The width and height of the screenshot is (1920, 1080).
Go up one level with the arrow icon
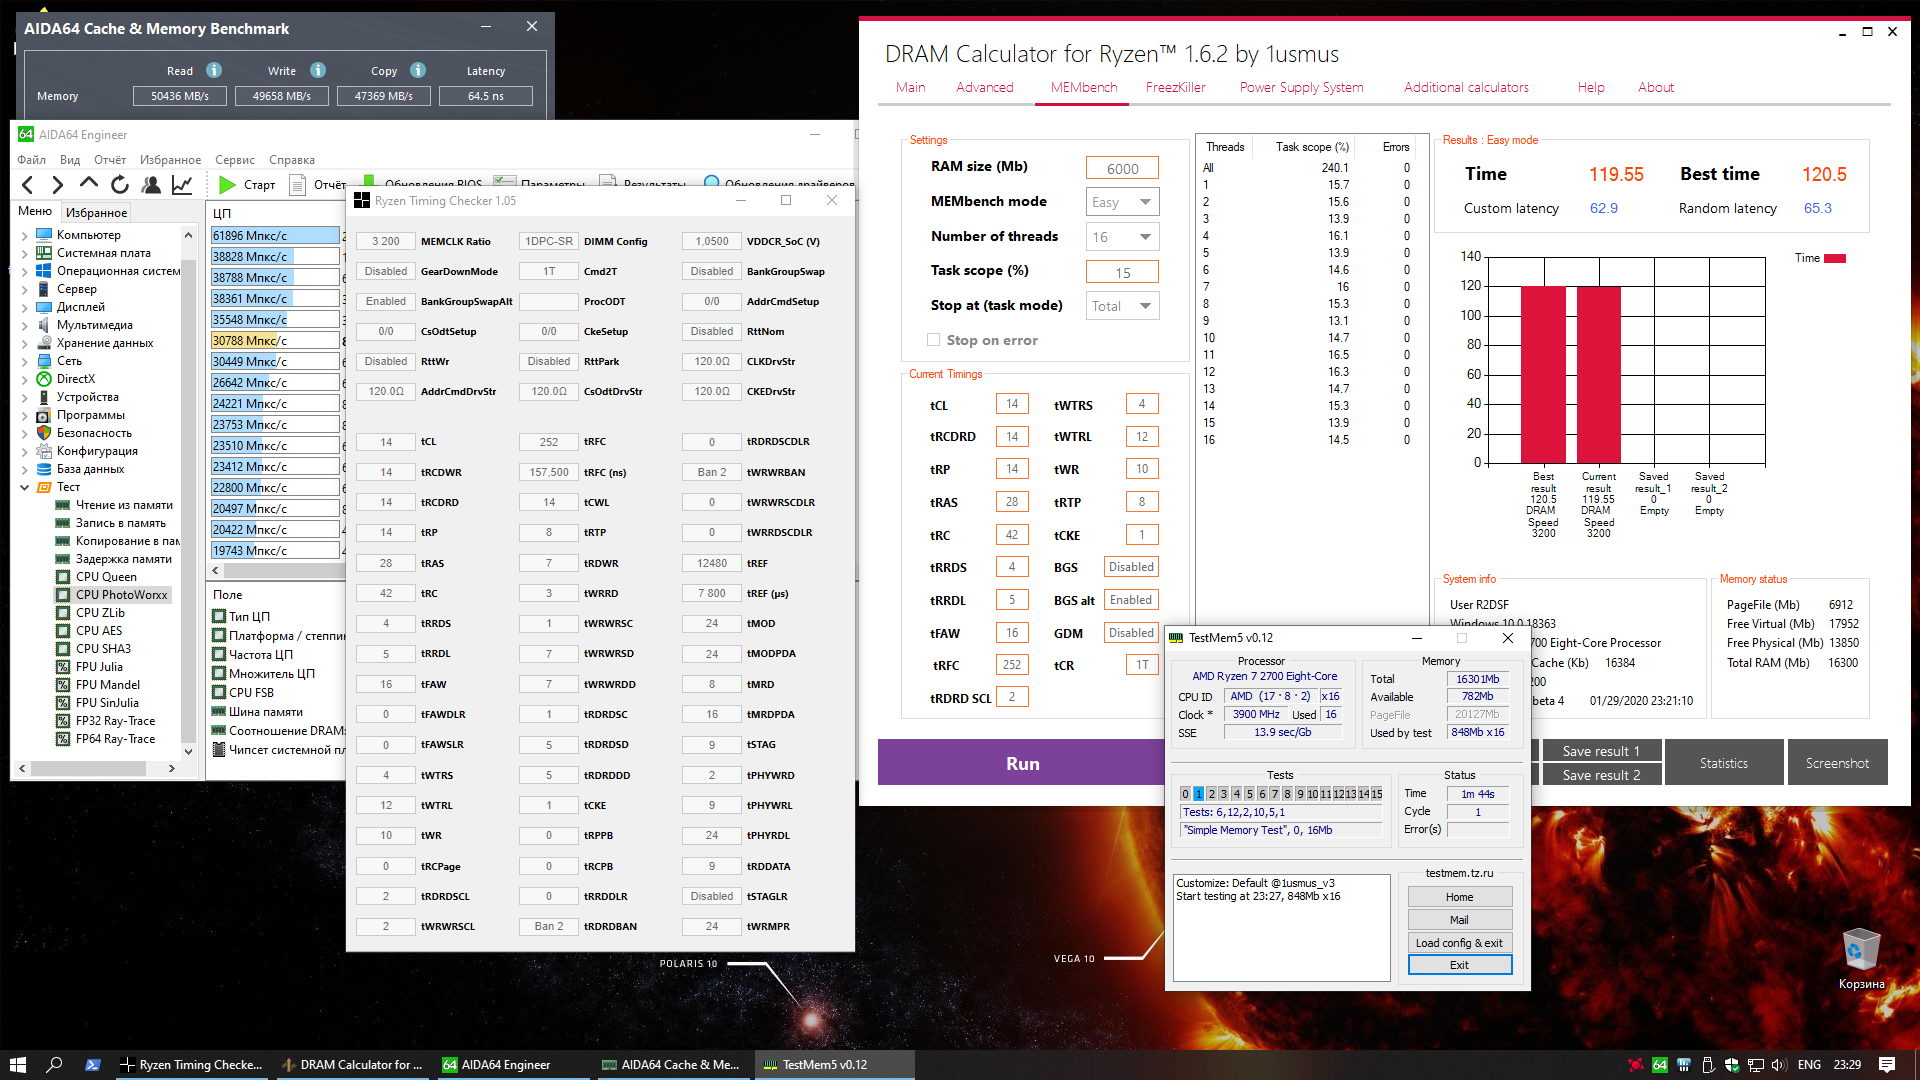click(89, 184)
